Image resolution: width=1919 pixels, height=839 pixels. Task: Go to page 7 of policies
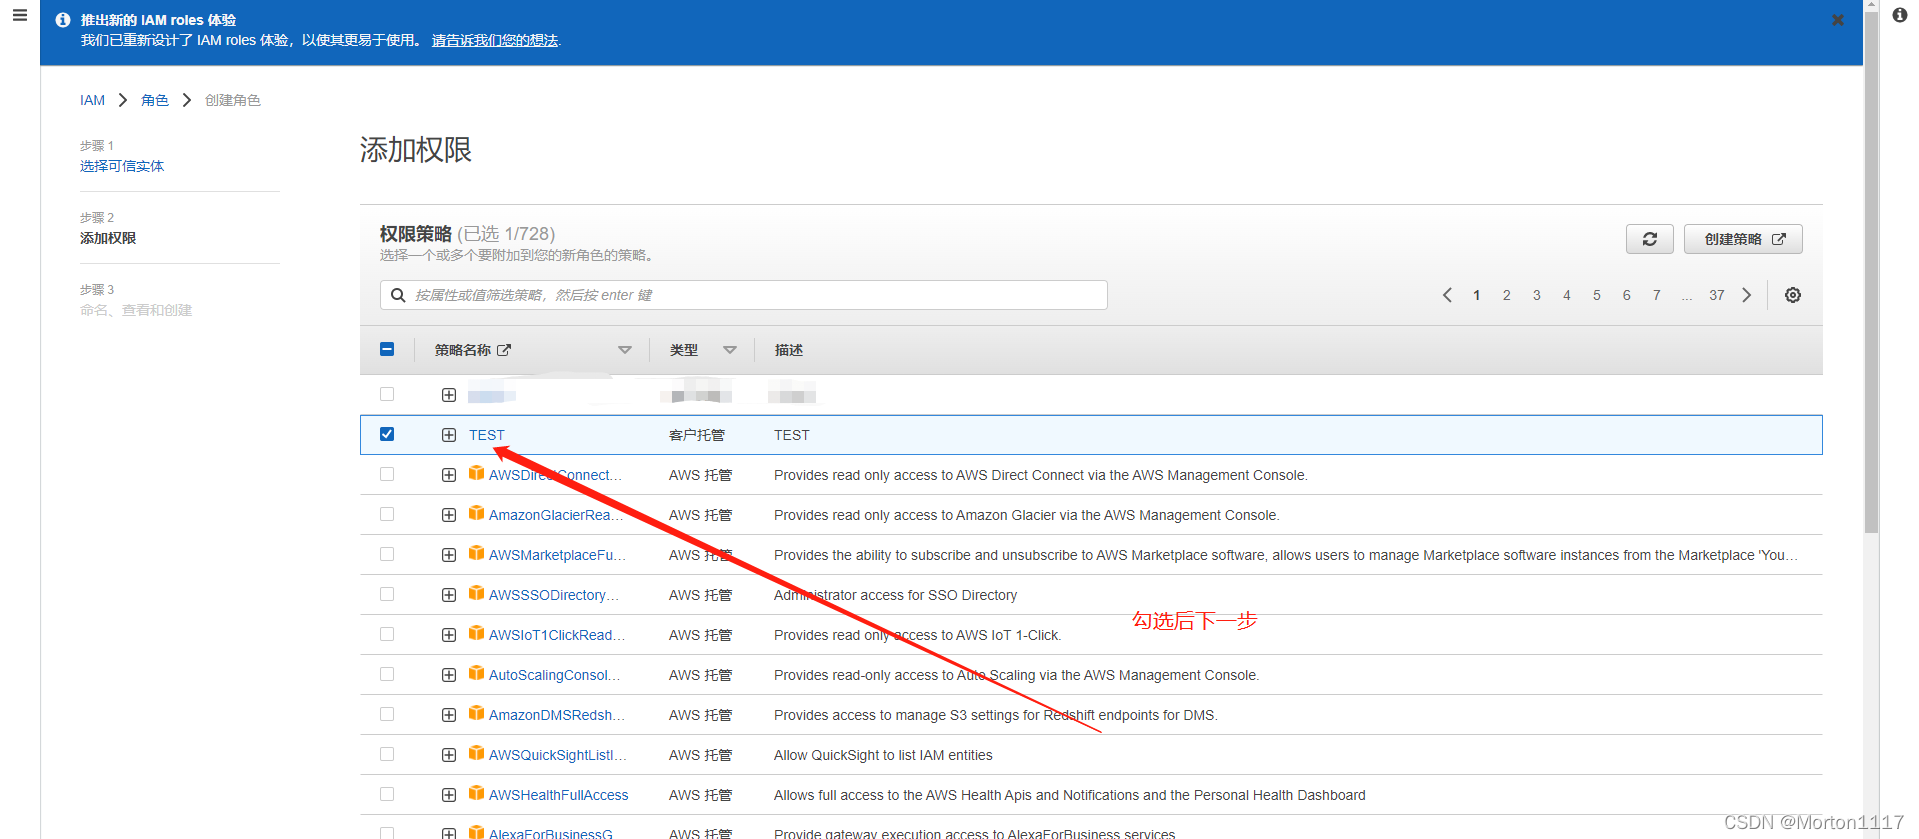pos(1656,295)
